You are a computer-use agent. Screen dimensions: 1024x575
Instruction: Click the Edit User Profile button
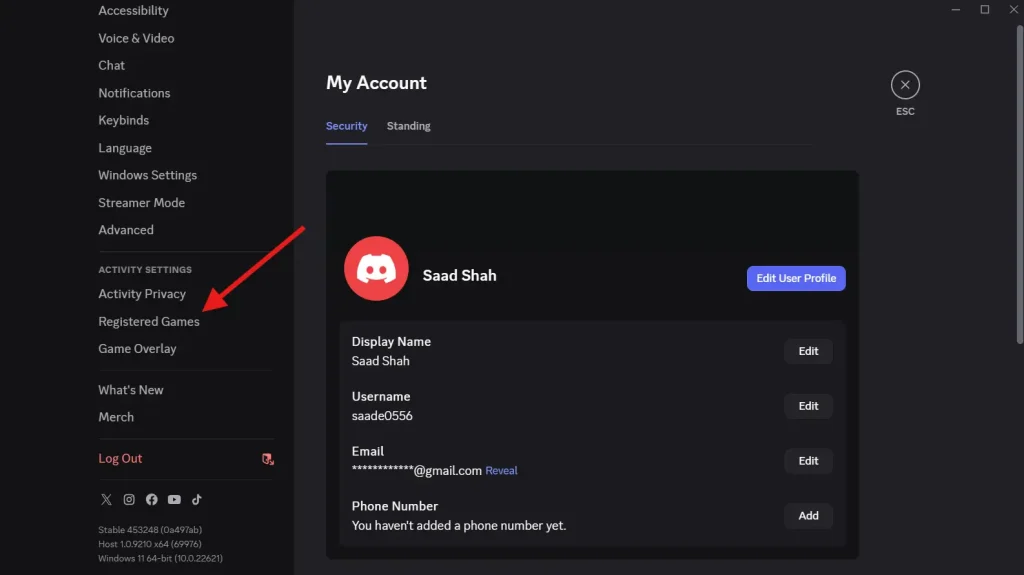coord(796,278)
